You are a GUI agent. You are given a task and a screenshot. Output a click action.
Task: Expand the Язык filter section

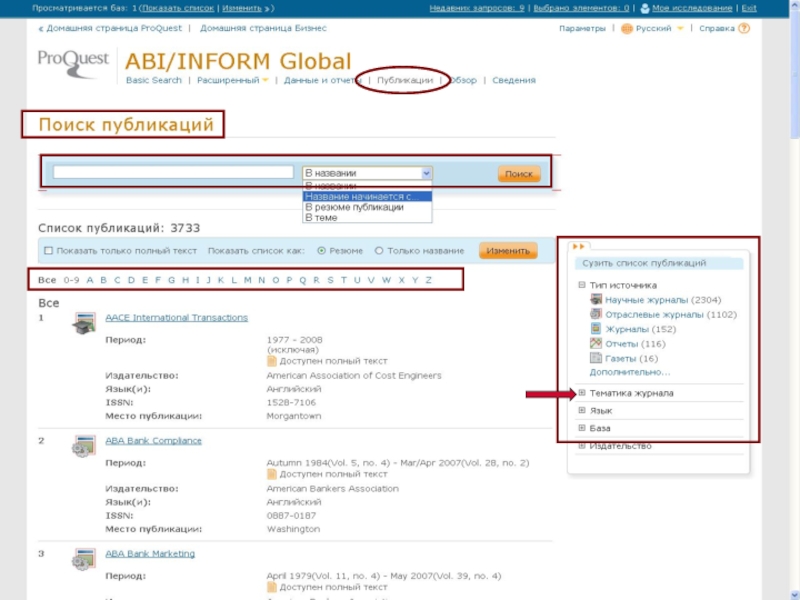(582, 410)
